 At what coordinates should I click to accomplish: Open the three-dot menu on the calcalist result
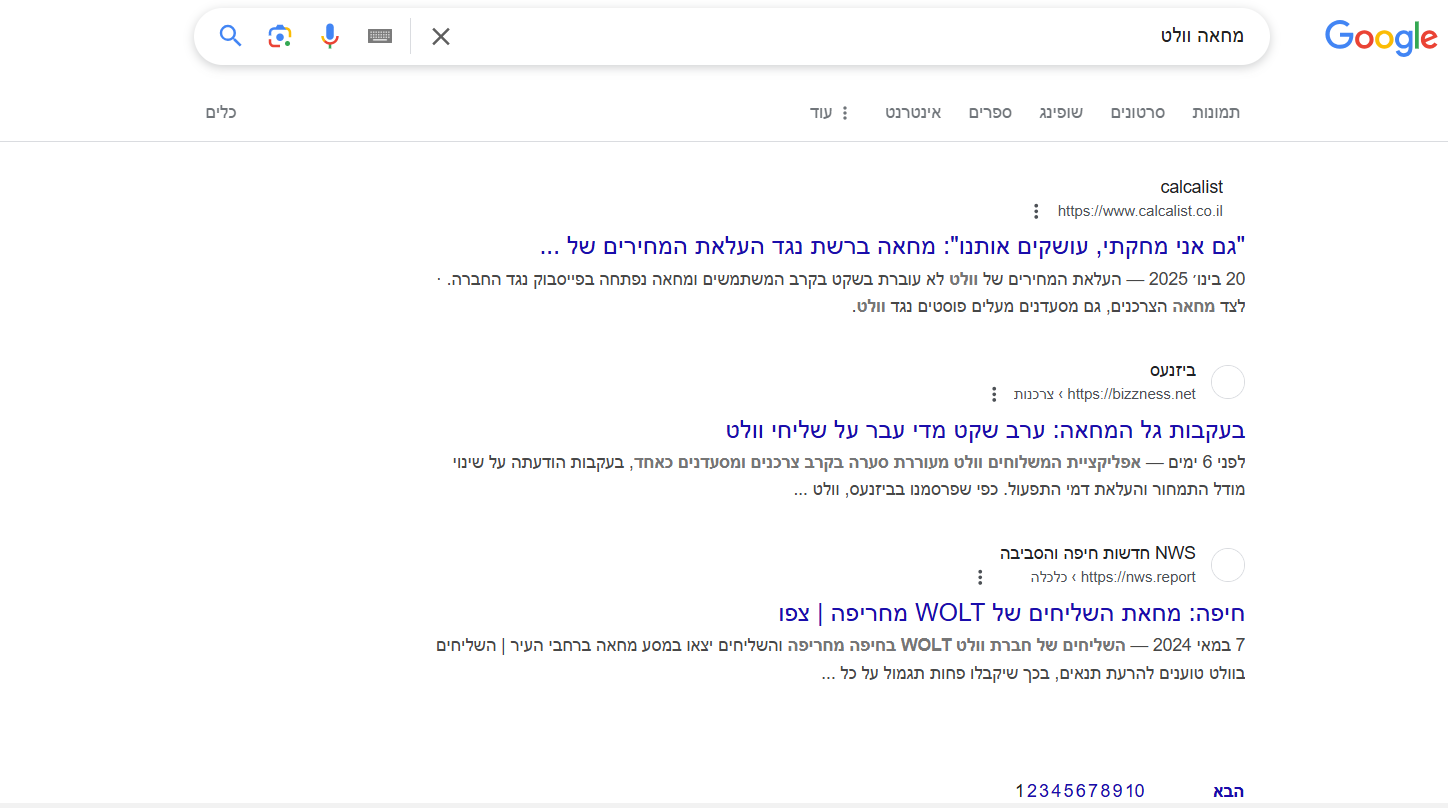pos(1035,211)
